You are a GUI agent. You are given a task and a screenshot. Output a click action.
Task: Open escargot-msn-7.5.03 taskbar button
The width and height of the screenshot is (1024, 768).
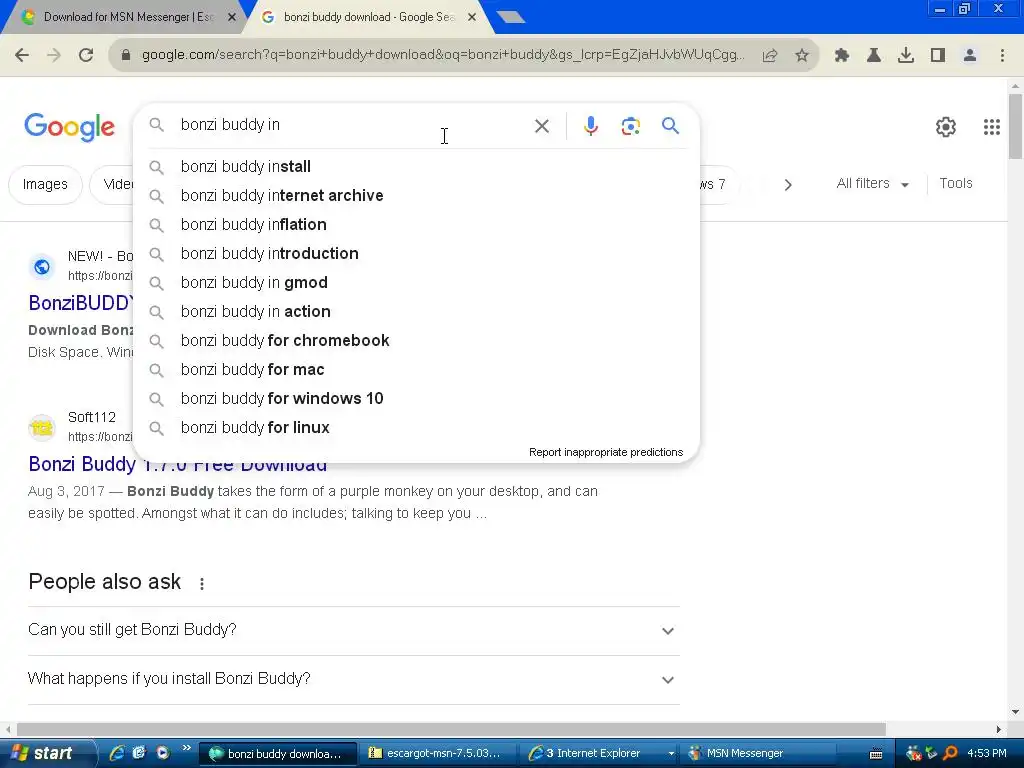click(437, 754)
